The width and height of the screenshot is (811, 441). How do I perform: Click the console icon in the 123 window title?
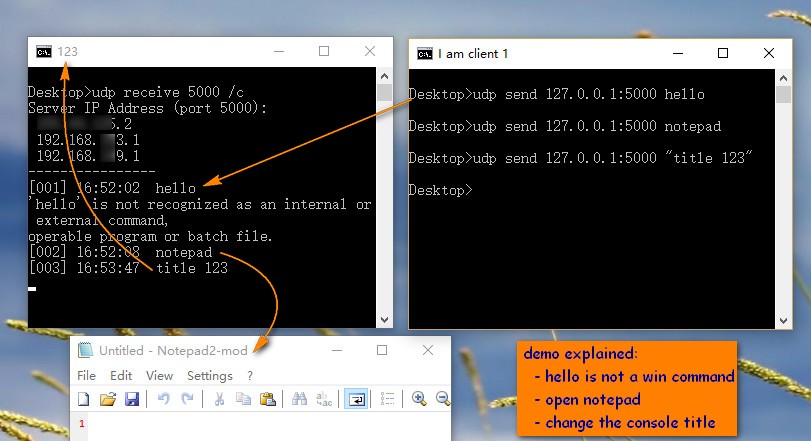(x=44, y=52)
